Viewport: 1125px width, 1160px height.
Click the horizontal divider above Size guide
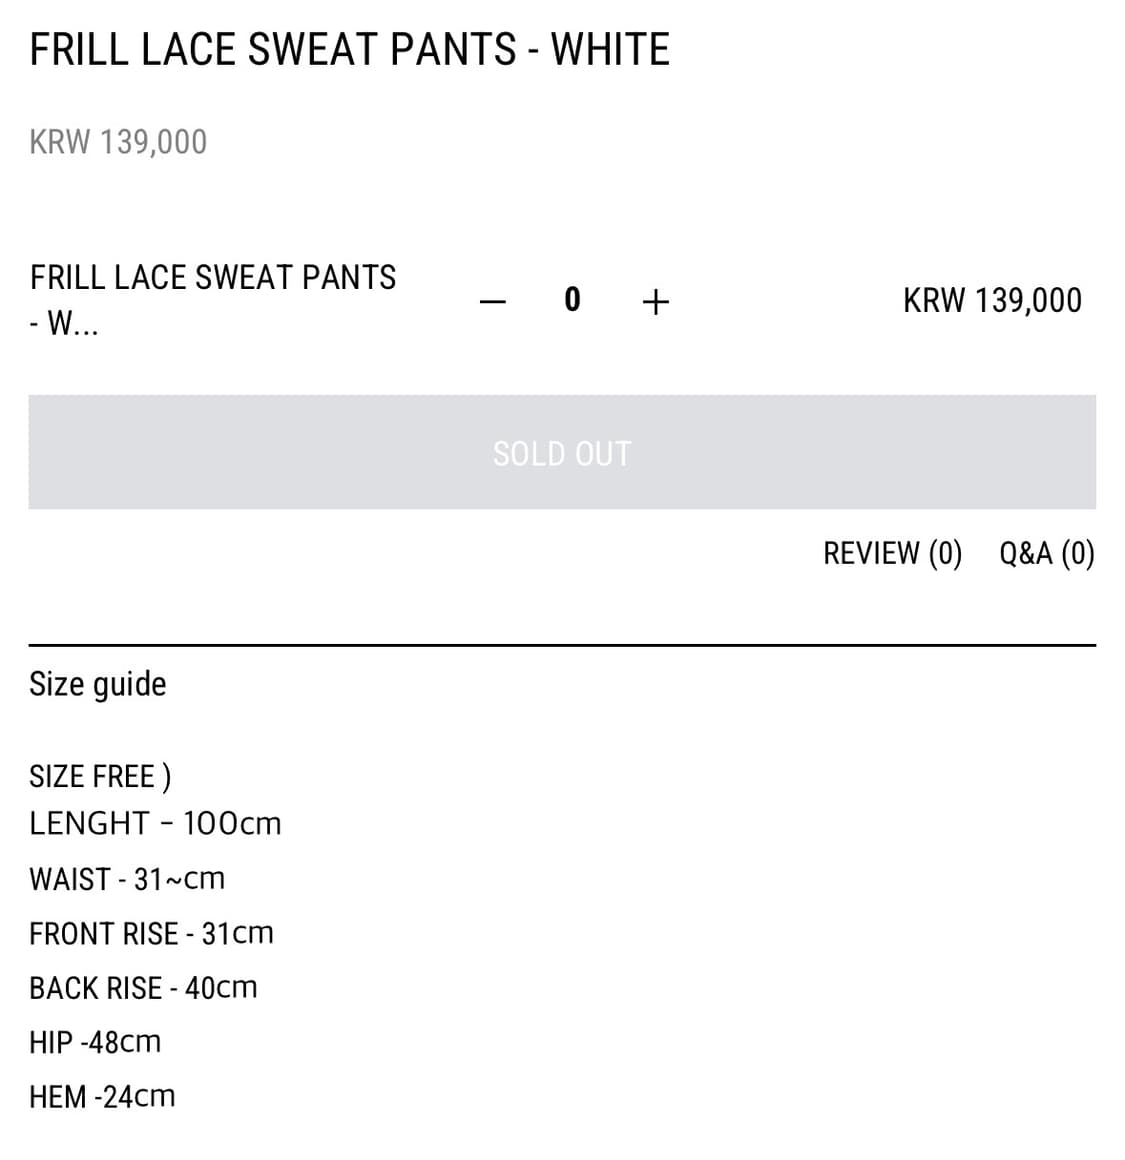562,645
